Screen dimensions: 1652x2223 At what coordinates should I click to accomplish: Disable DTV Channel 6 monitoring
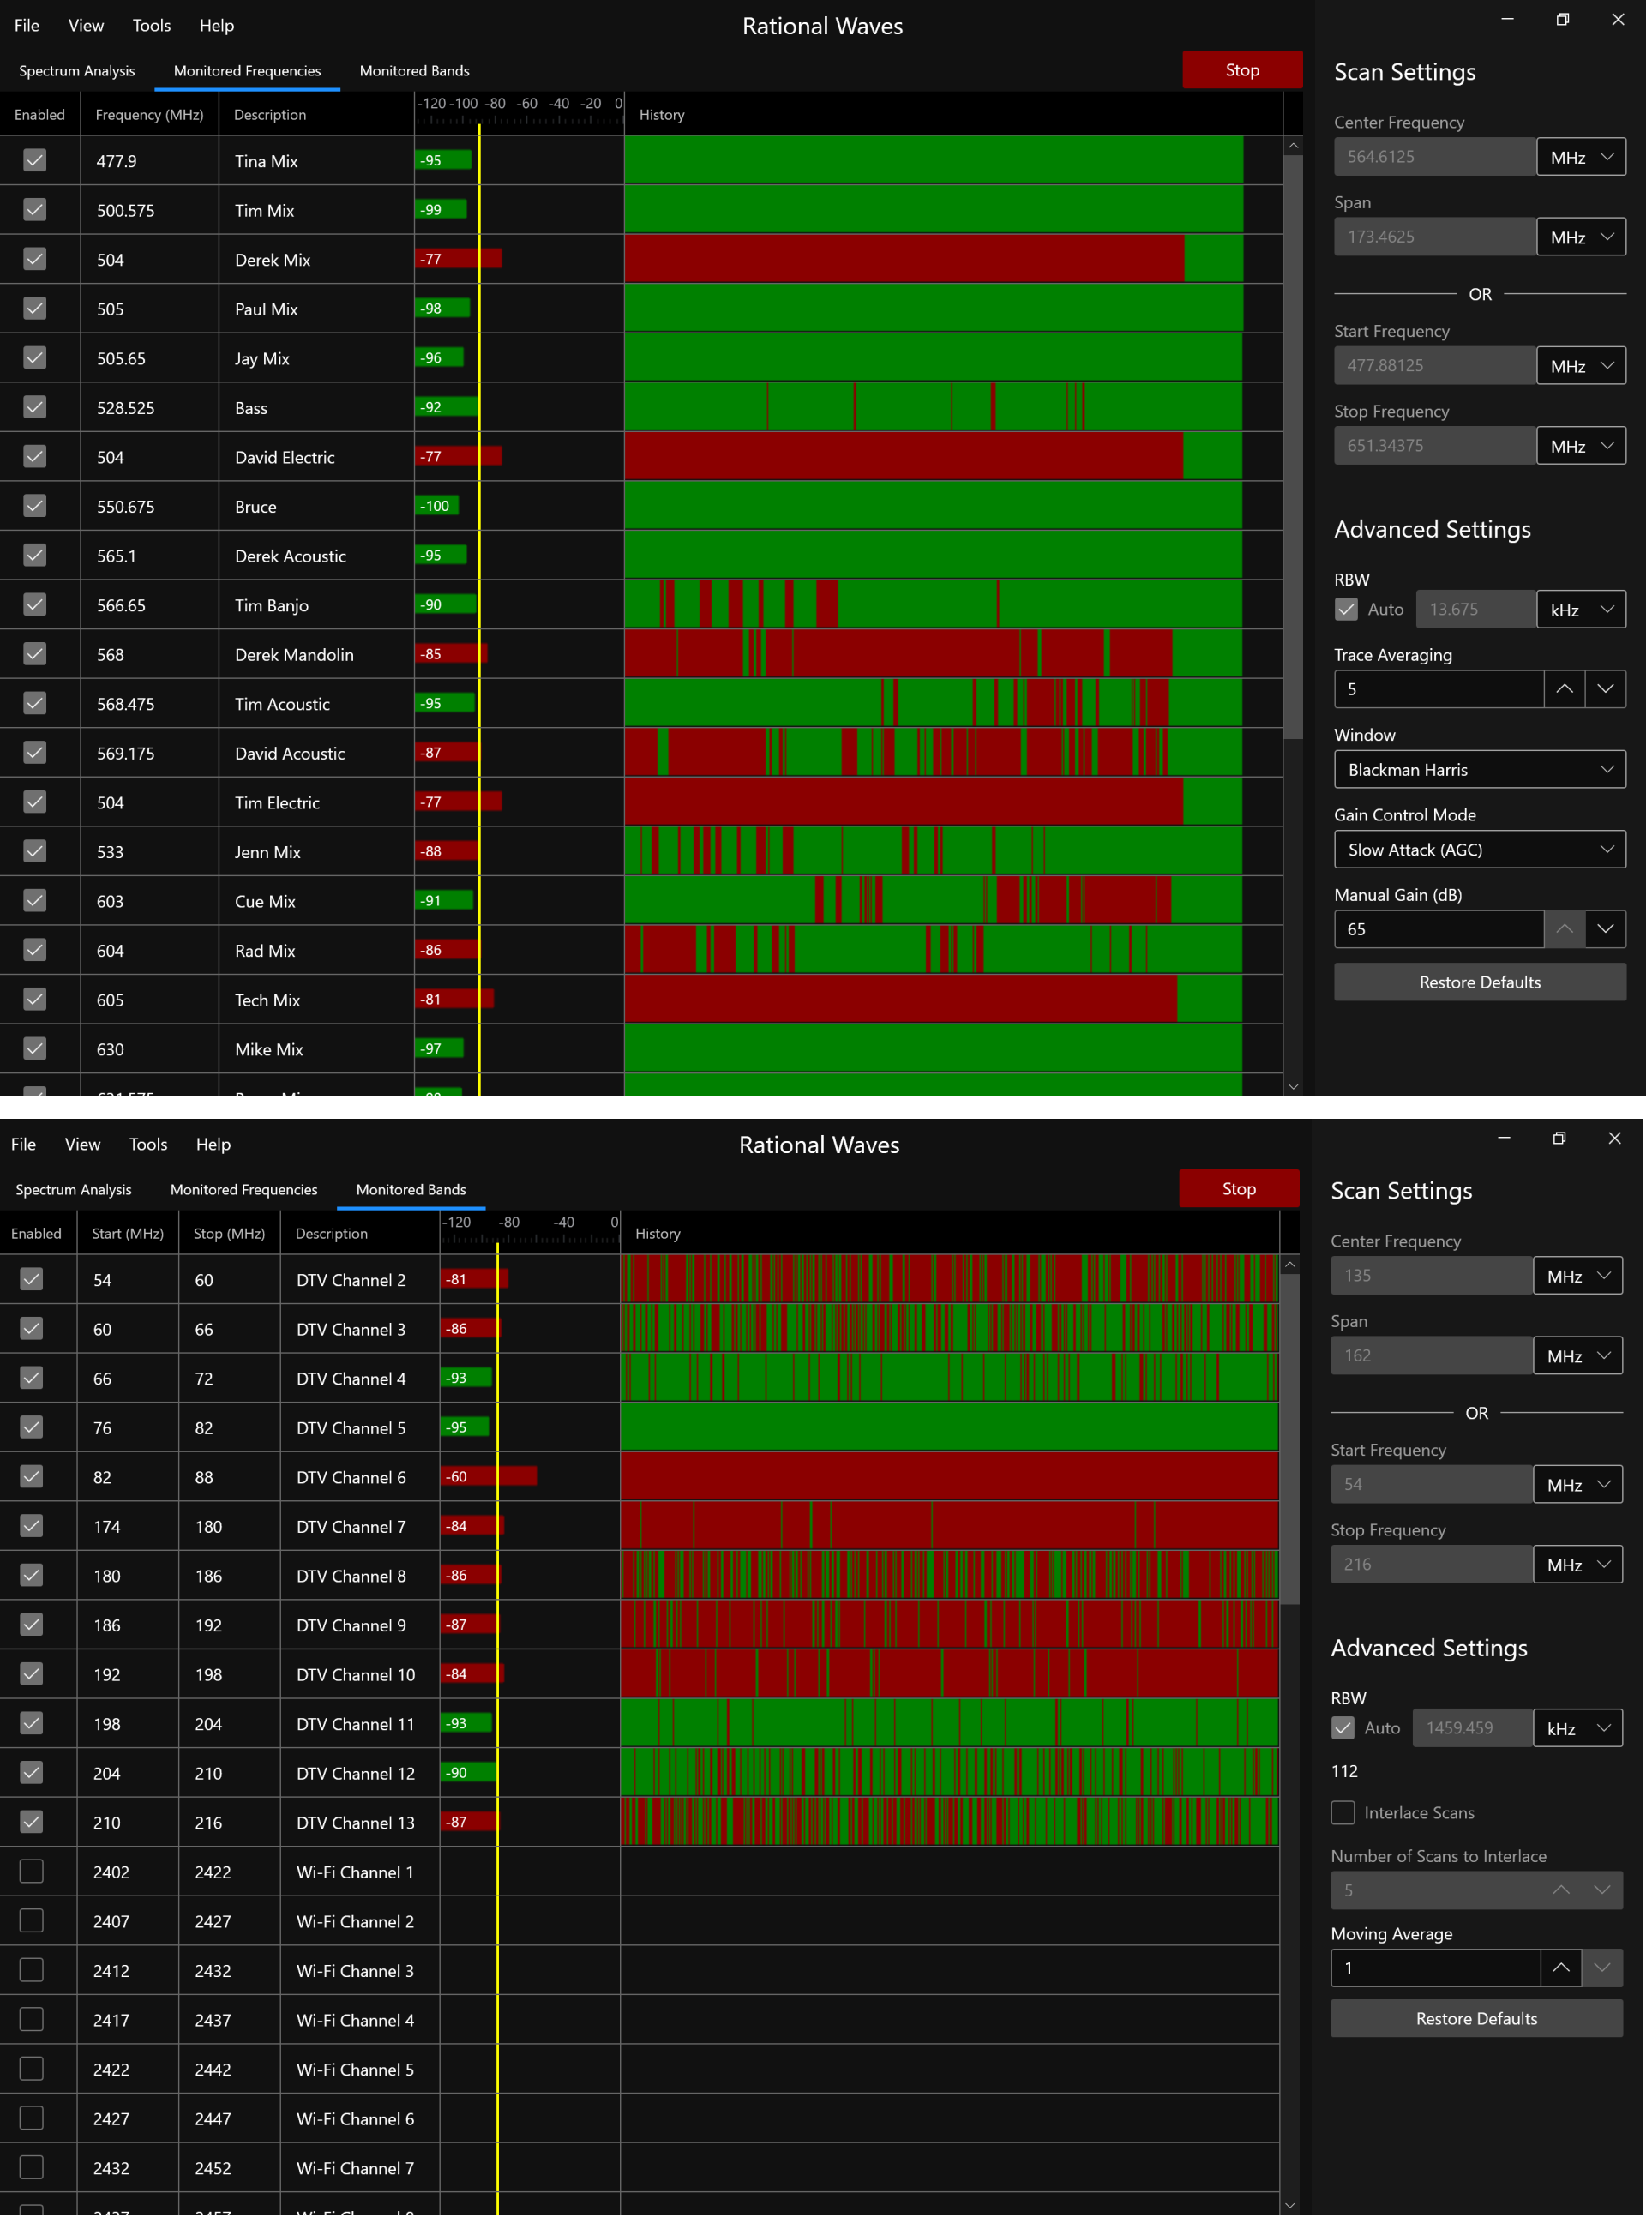tap(33, 1477)
